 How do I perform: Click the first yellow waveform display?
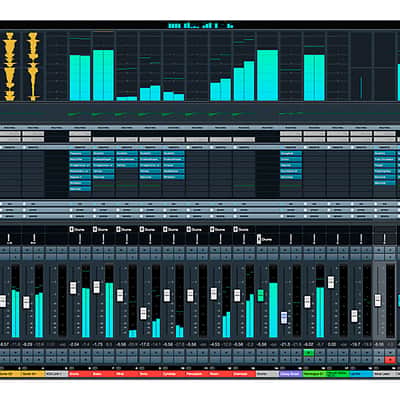click(x=10, y=67)
